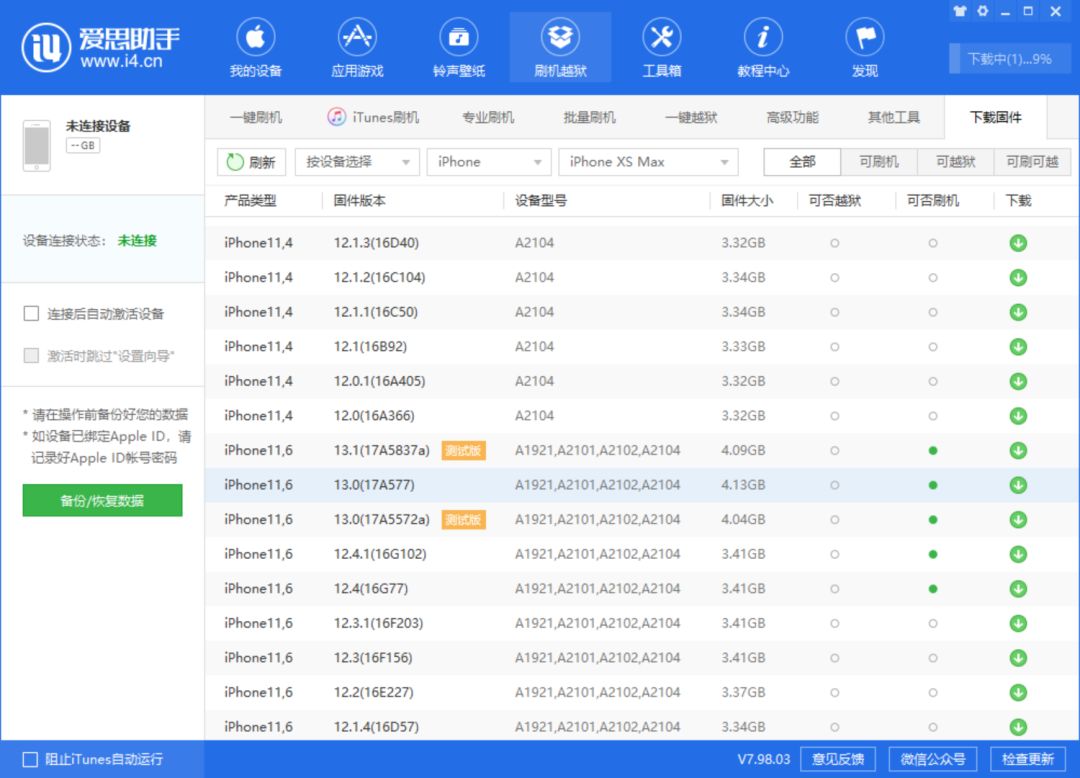Click the 4.13GB size cell
The height and width of the screenshot is (778, 1080).
point(743,485)
